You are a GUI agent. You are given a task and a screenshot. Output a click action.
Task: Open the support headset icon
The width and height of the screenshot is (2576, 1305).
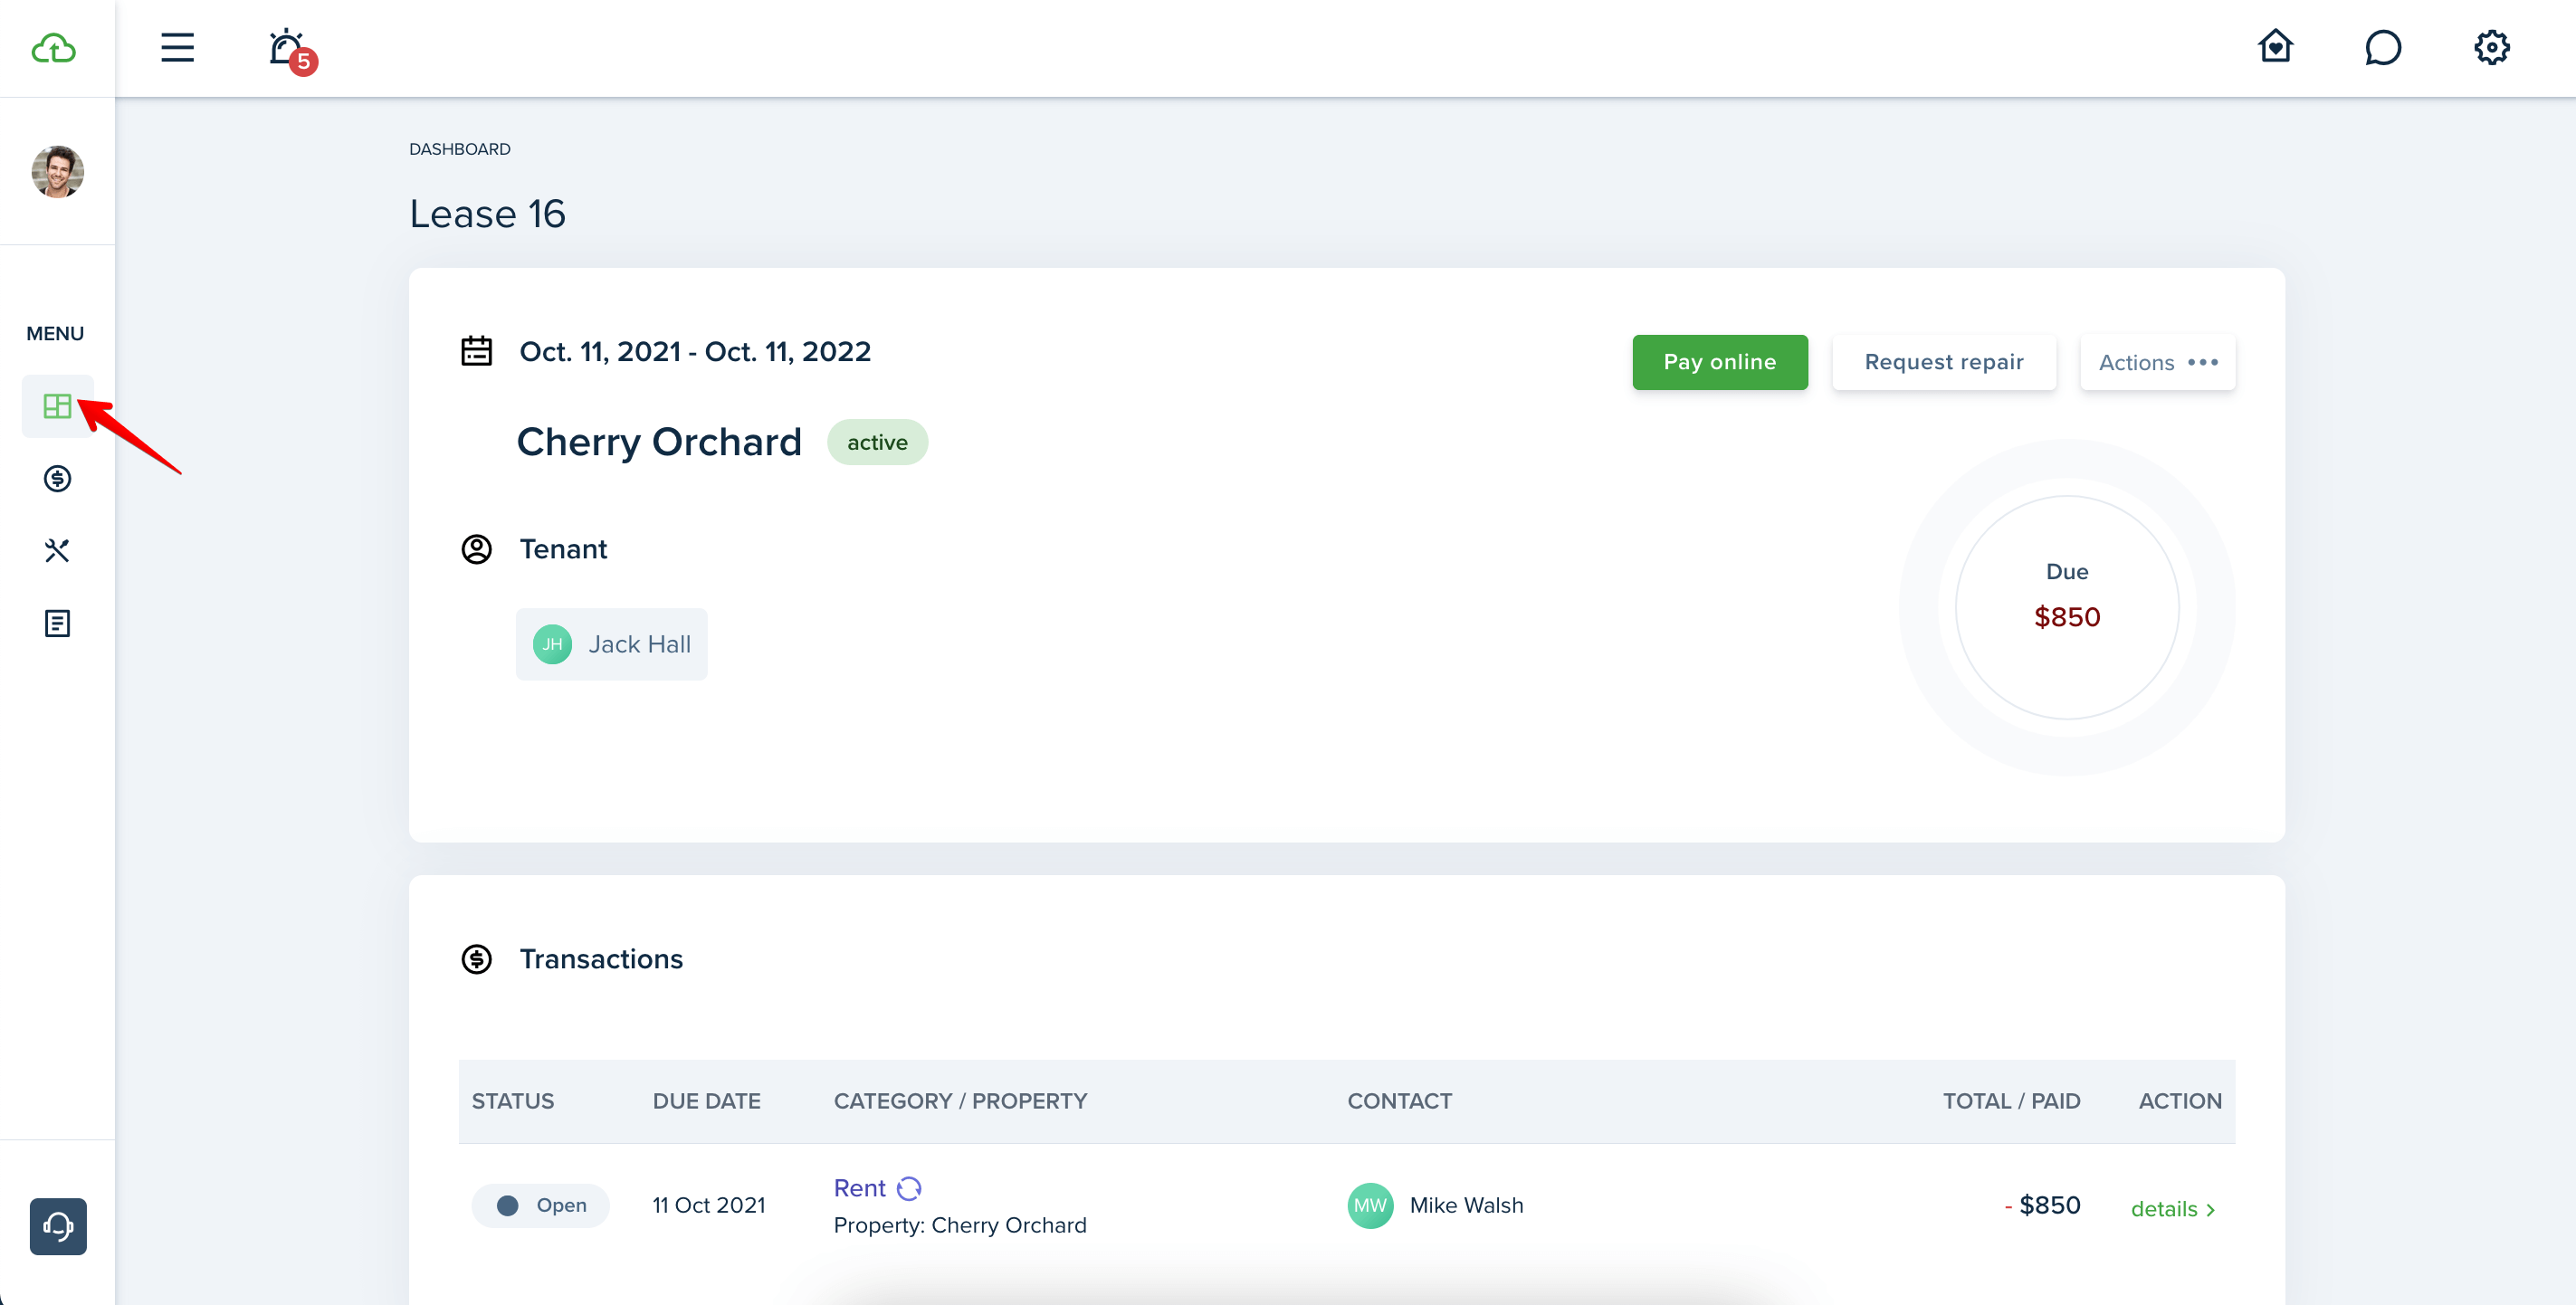pos(58,1226)
